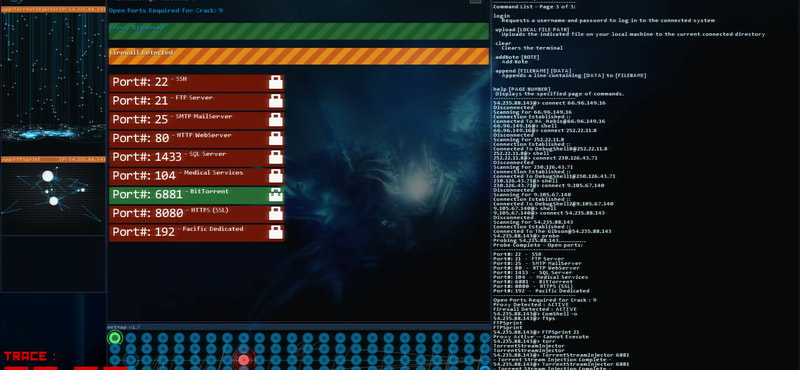Screen dimensions: 800x370
Task: Click 'Proxy Active -- Cannot Execute' terminal line
Action: [x=540, y=337]
